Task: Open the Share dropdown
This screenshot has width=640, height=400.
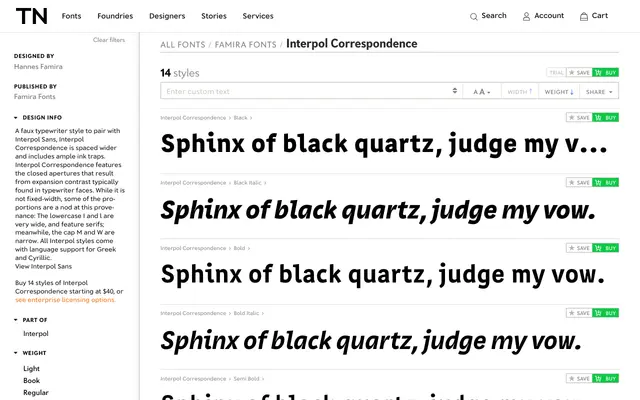Action: pyautogui.click(x=599, y=92)
